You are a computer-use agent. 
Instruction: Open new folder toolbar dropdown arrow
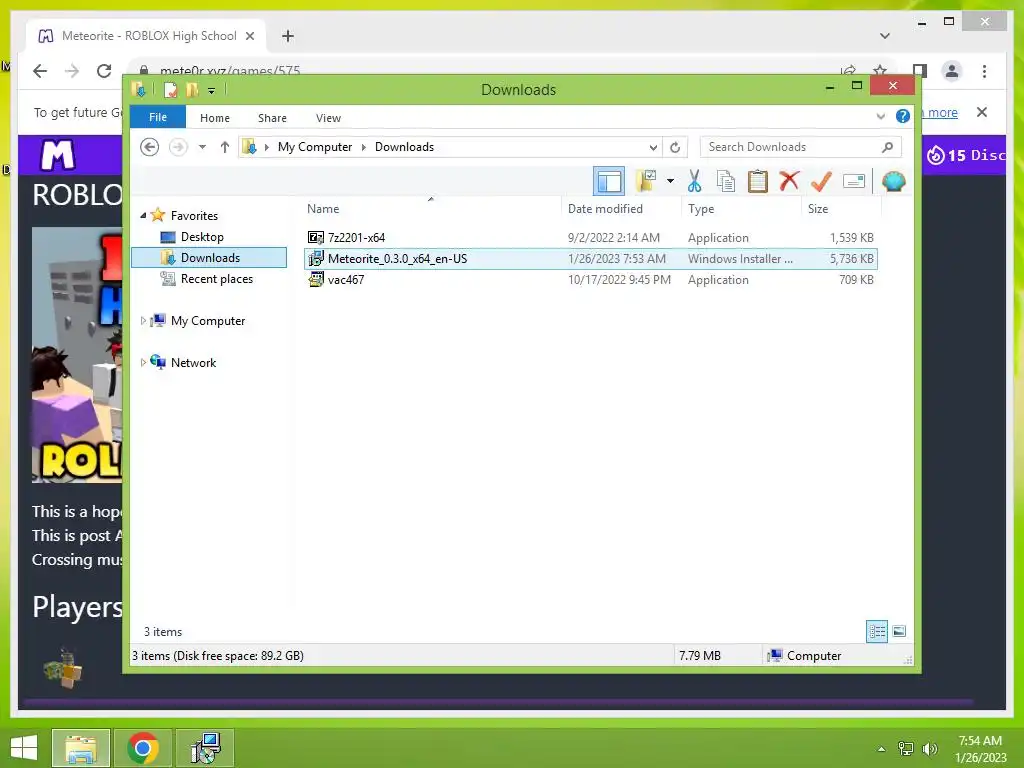[670, 181]
